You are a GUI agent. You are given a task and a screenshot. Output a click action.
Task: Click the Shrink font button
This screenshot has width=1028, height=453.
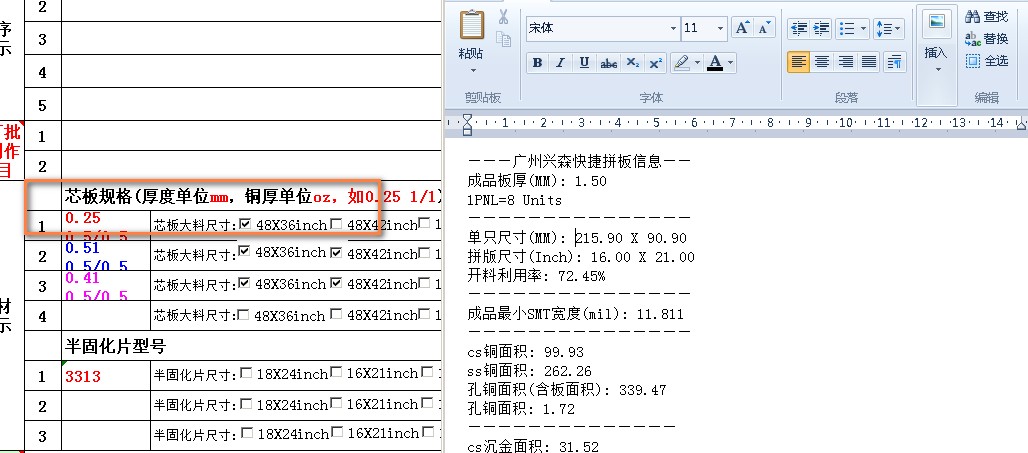tap(764, 28)
